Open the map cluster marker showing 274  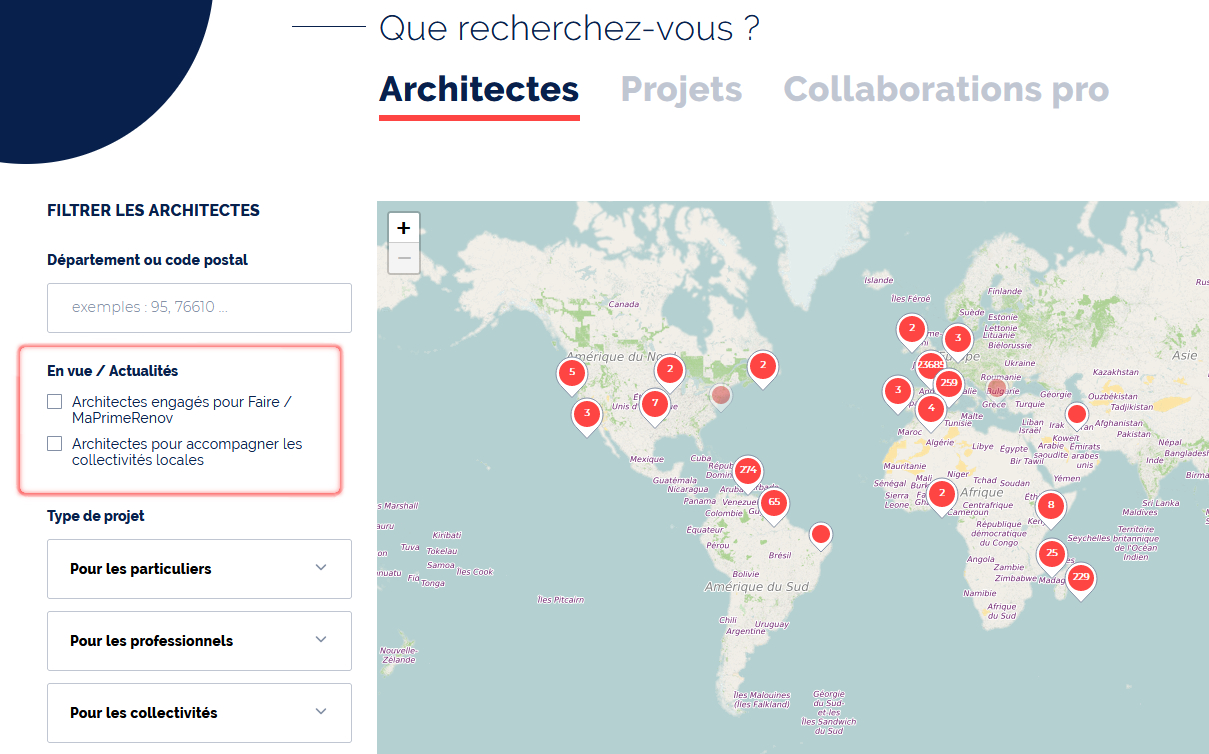(x=748, y=470)
